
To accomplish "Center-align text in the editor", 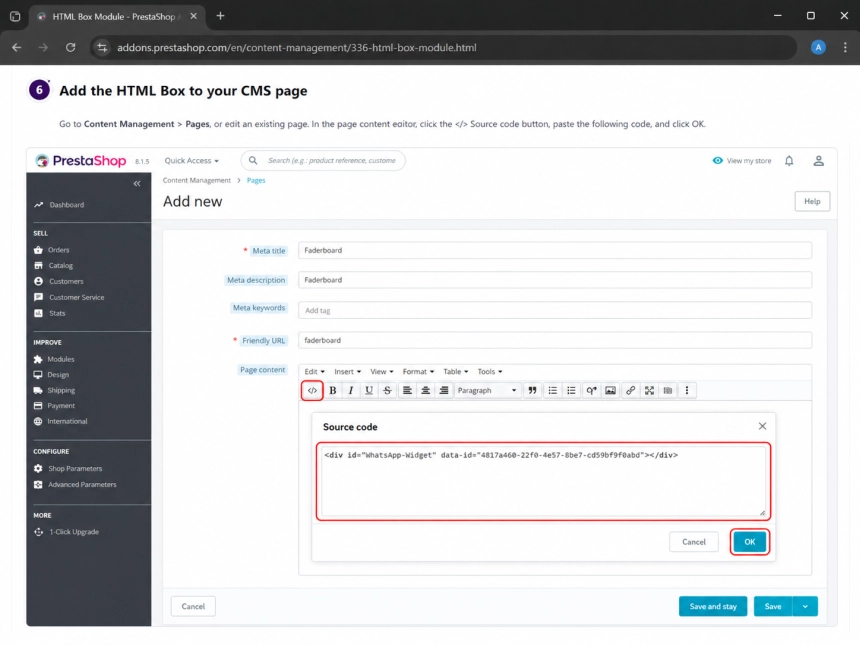I will tap(426, 391).
